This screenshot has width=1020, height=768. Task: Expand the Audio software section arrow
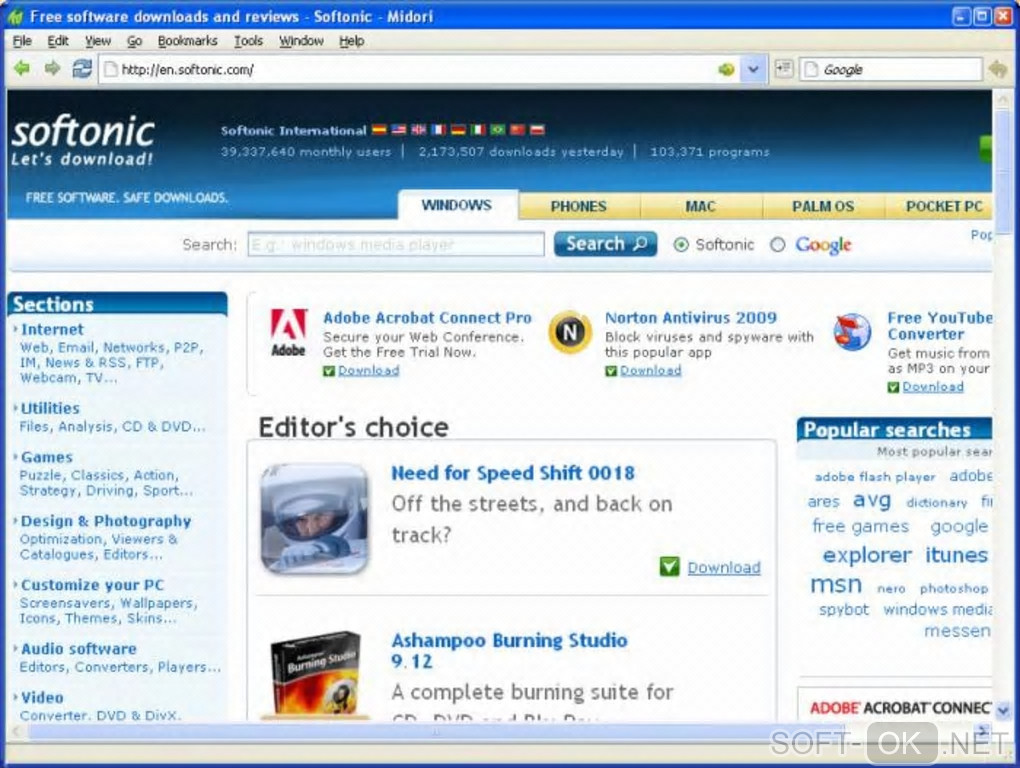(16, 648)
